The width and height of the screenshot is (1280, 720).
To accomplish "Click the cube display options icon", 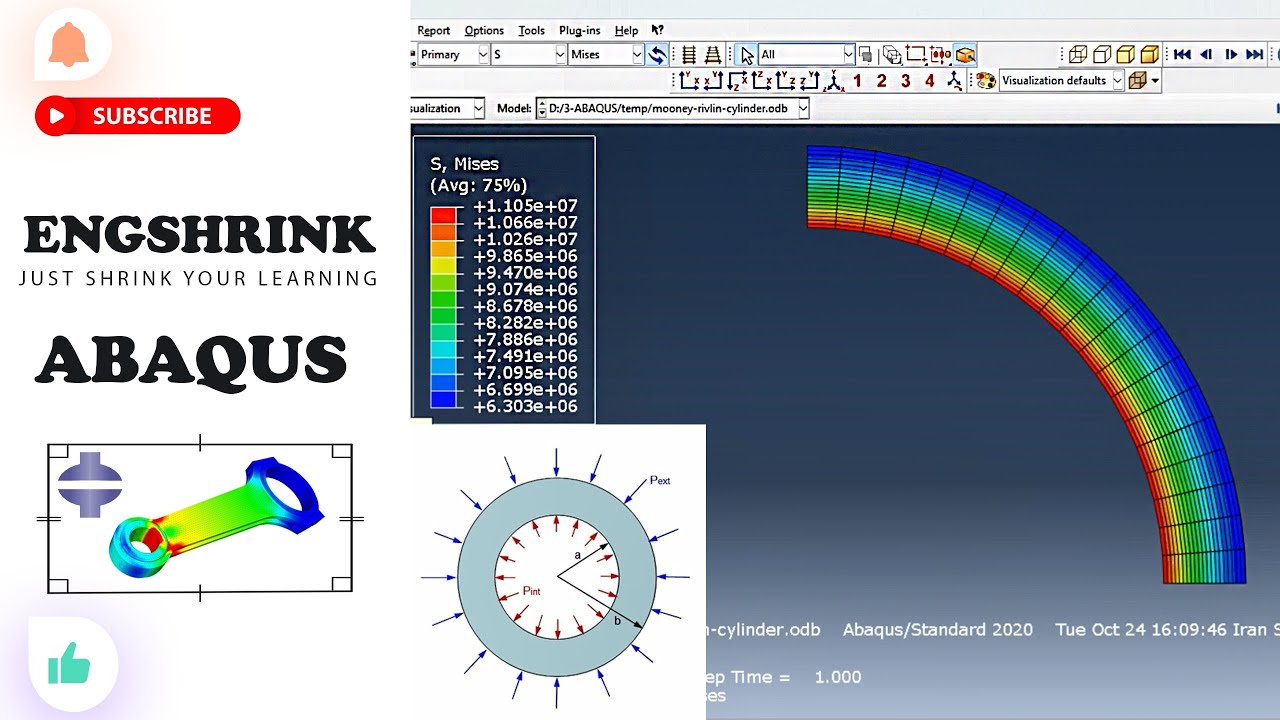I will tap(1137, 80).
